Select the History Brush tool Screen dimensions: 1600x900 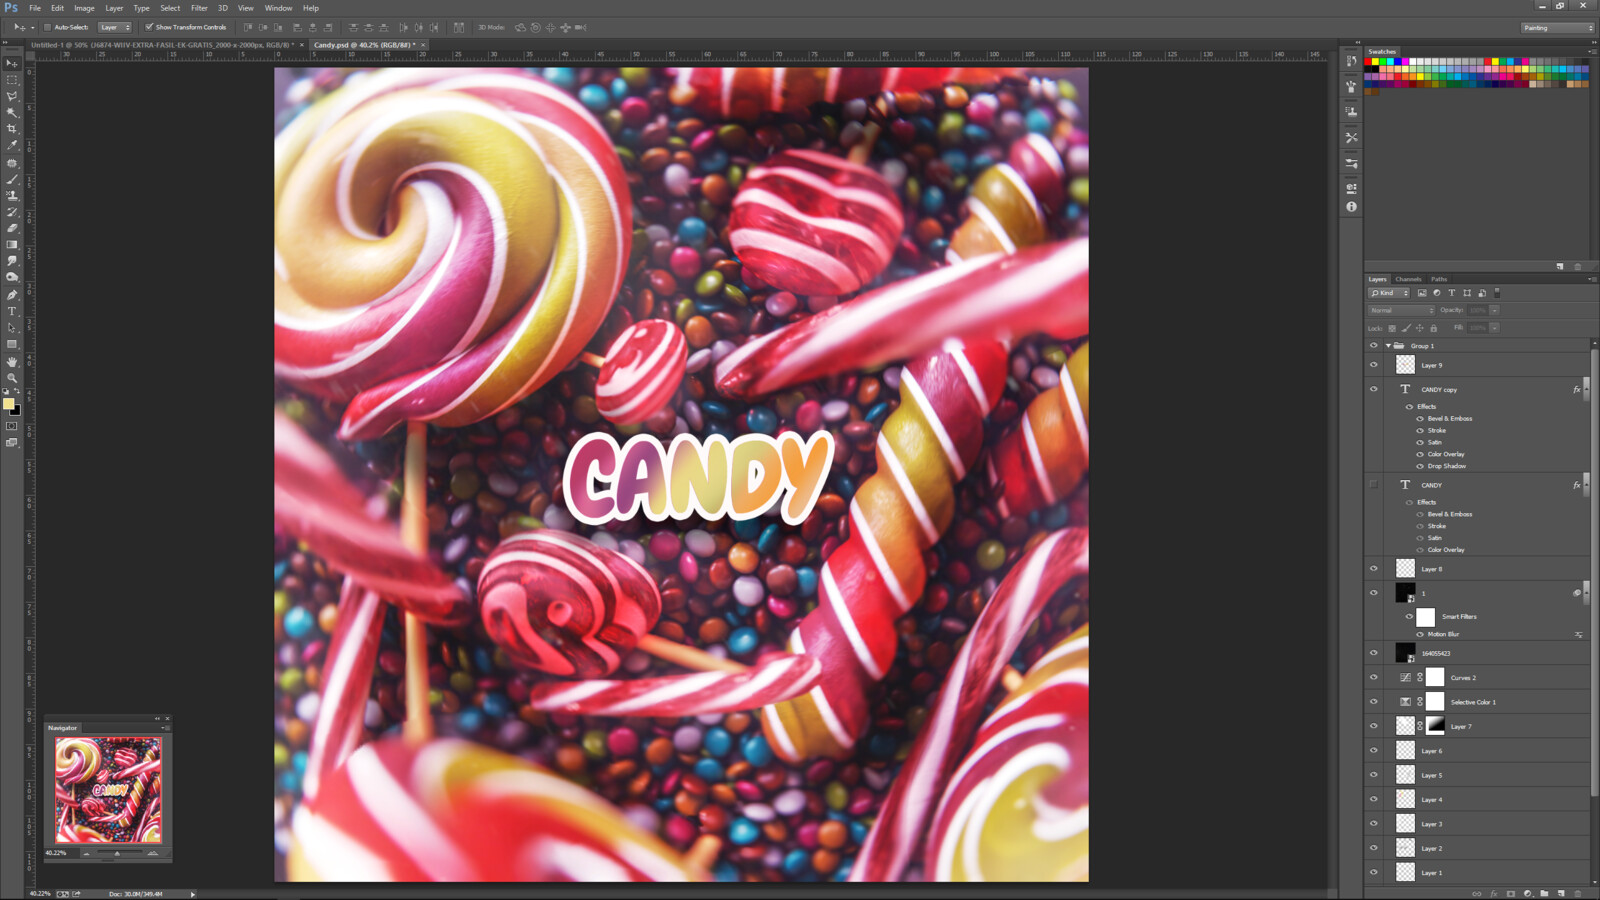coord(12,212)
